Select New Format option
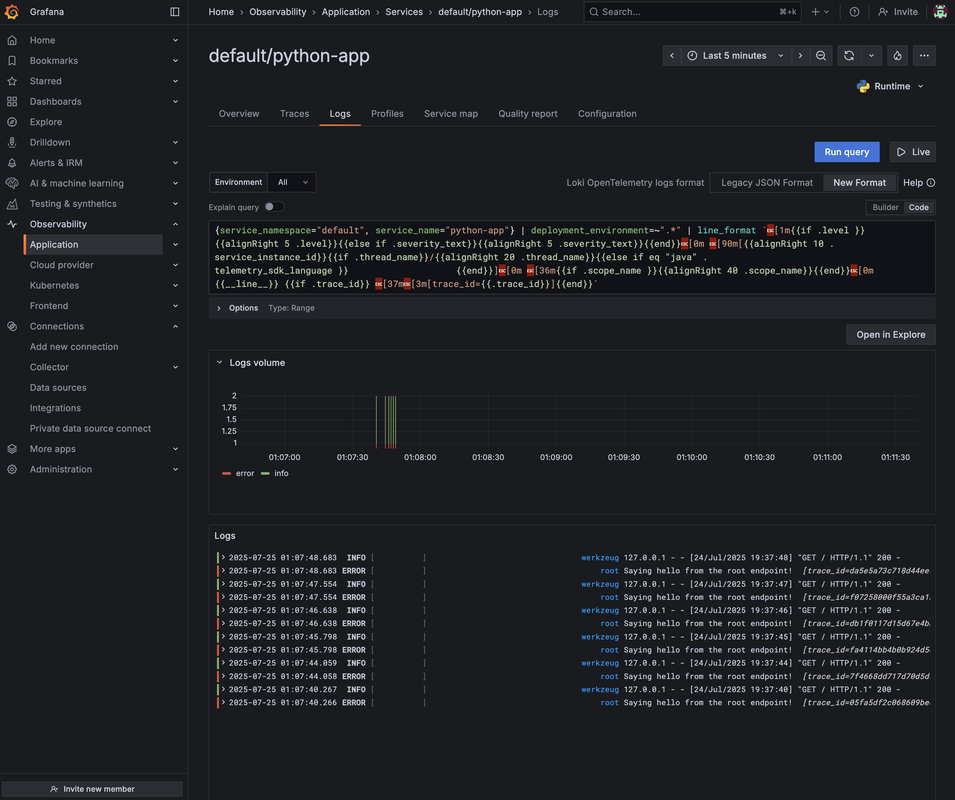Viewport: 955px width, 800px height. (859, 183)
